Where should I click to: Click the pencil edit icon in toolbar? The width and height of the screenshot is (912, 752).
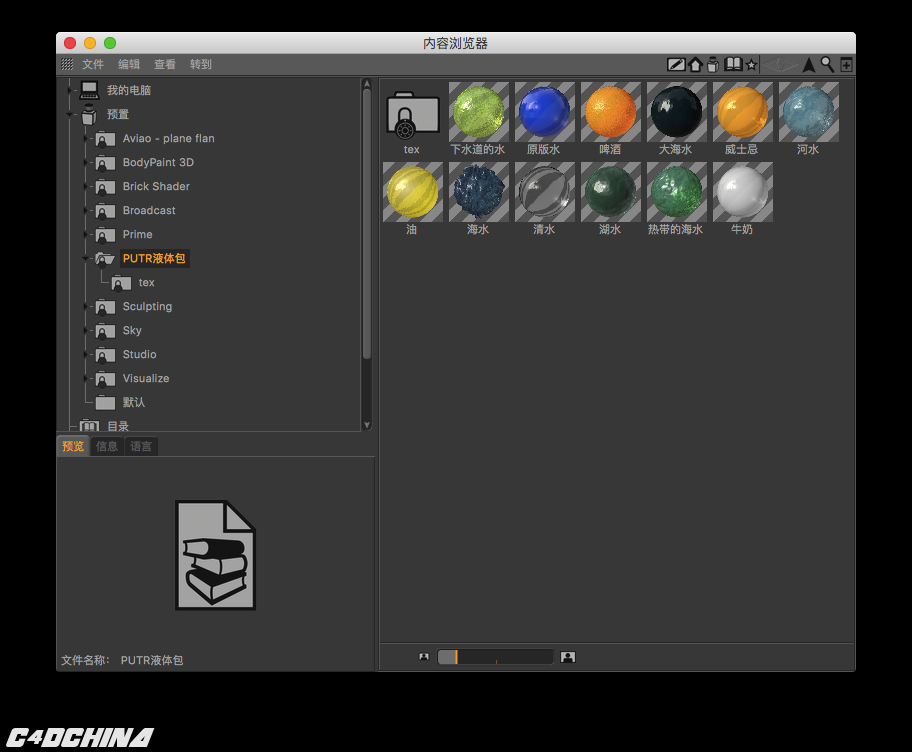675,65
